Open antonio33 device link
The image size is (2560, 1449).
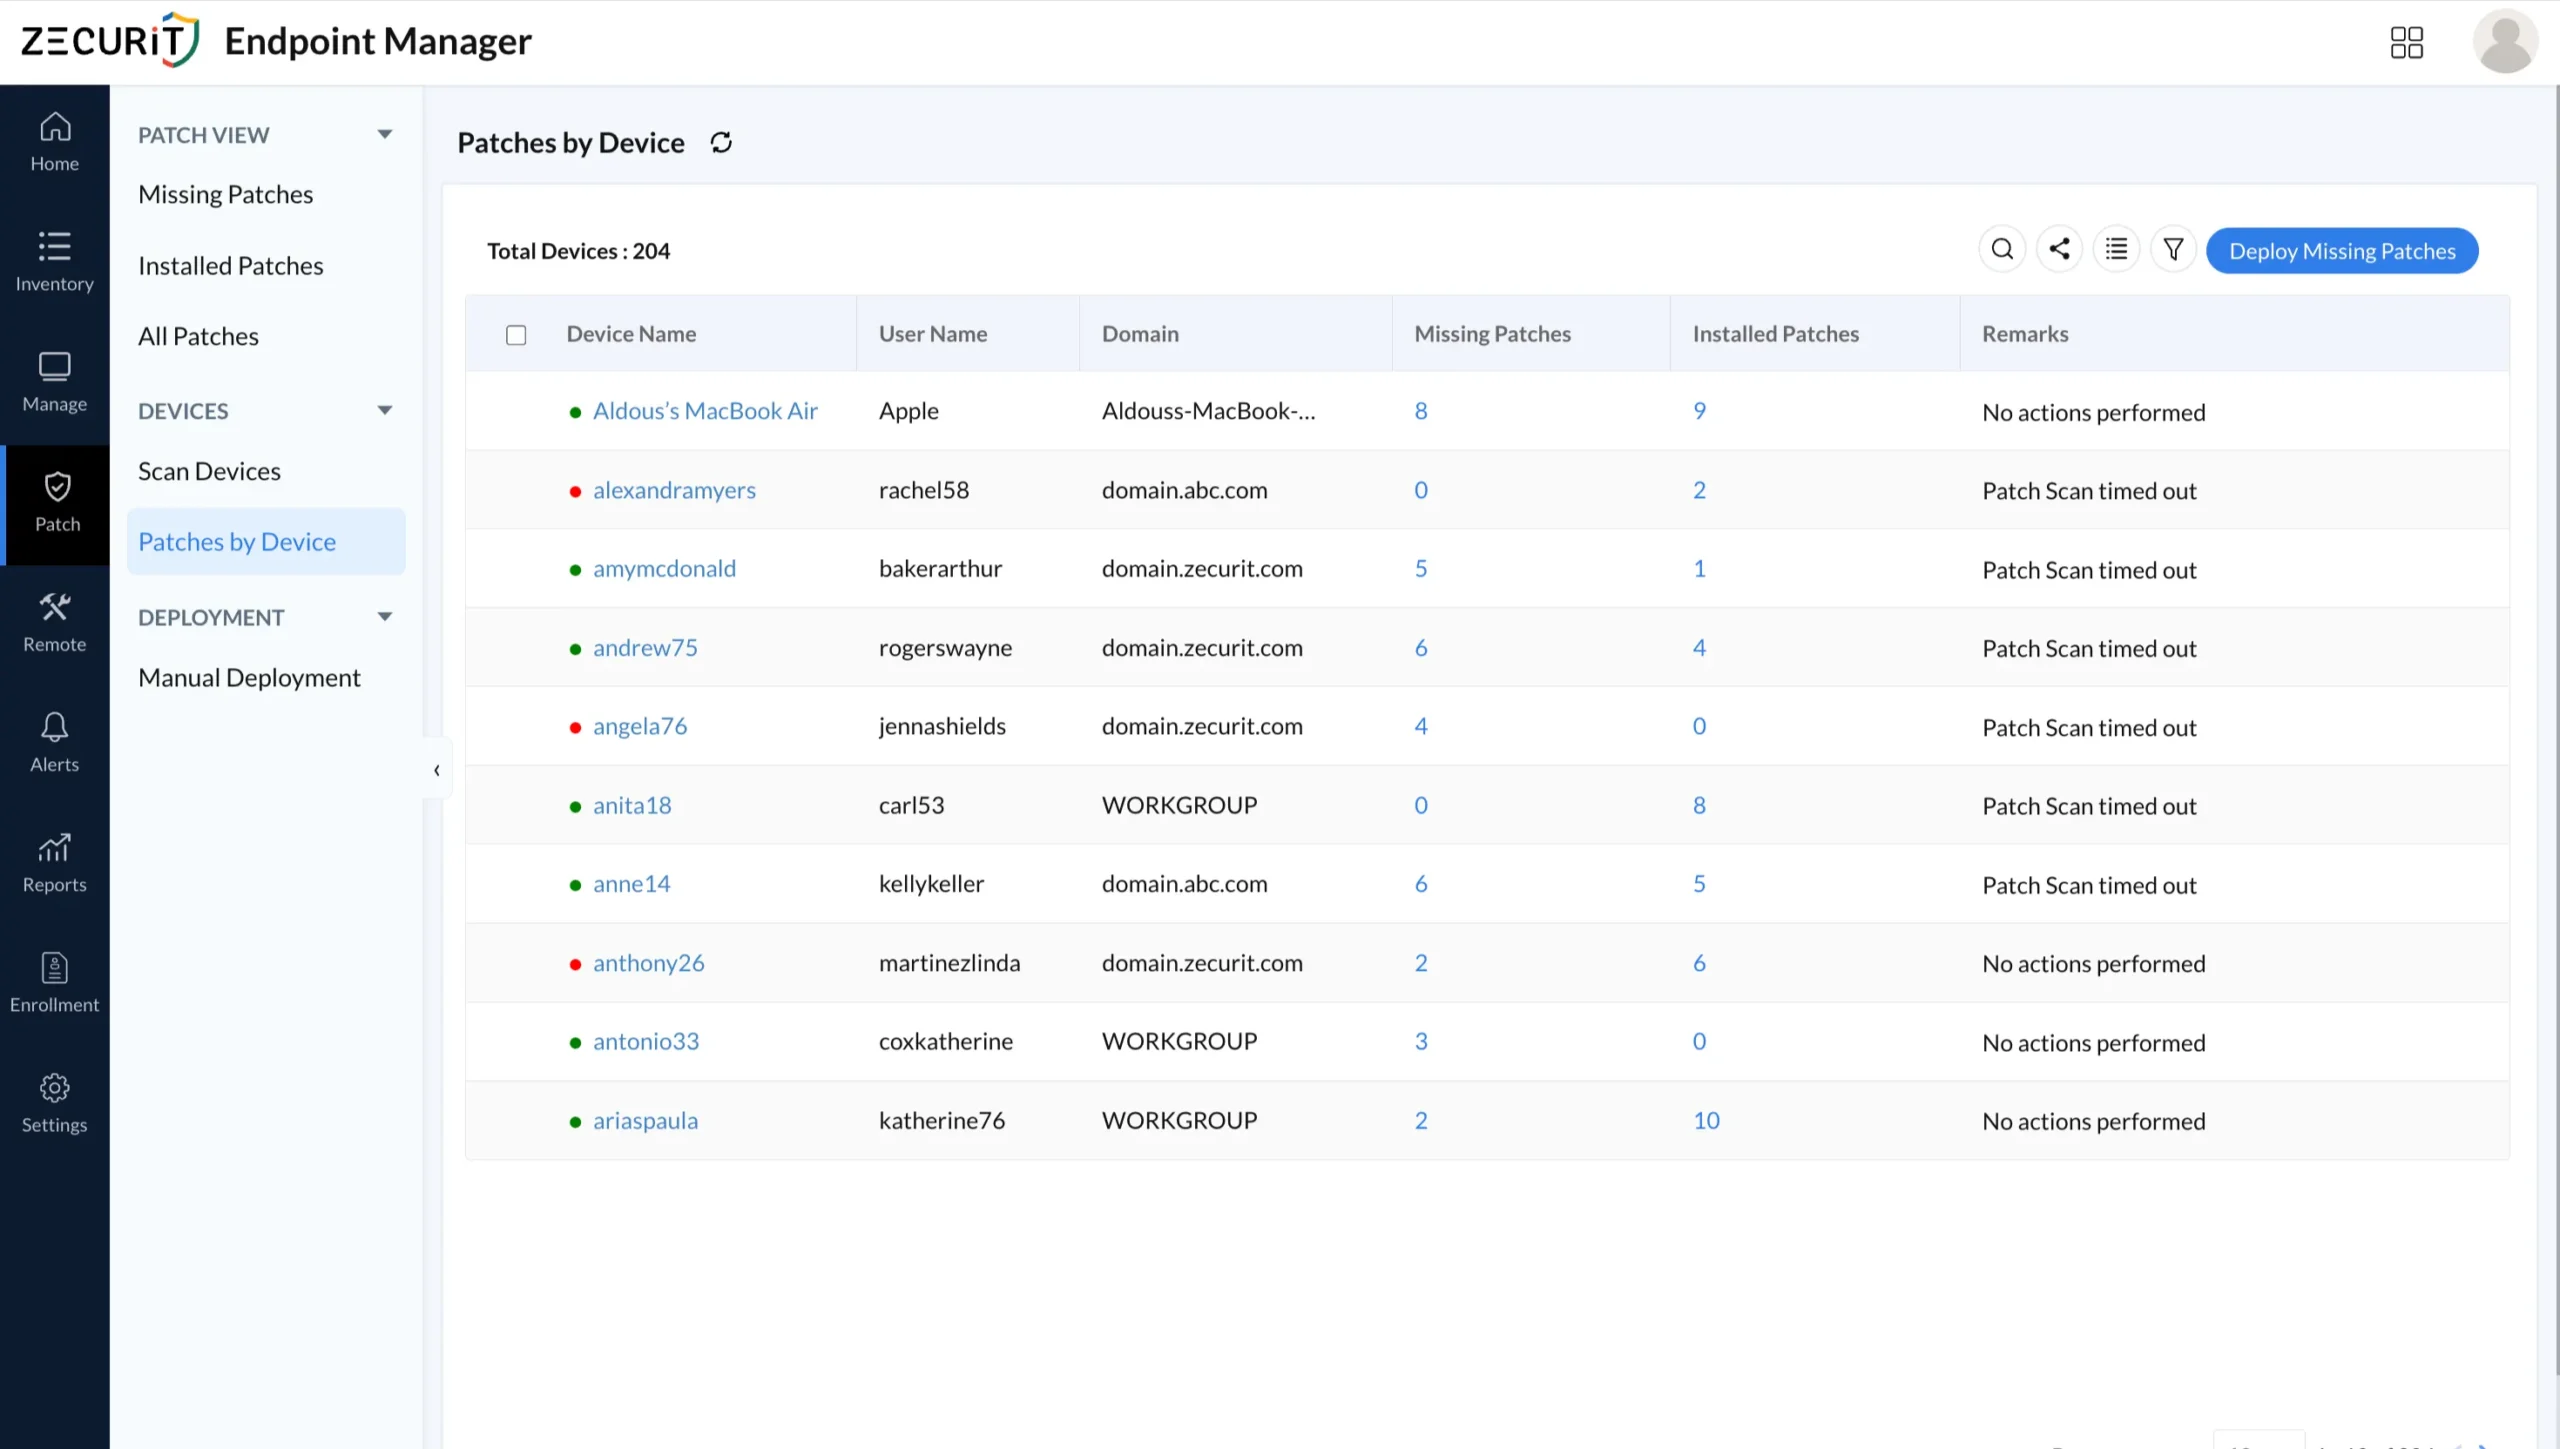tap(646, 1041)
